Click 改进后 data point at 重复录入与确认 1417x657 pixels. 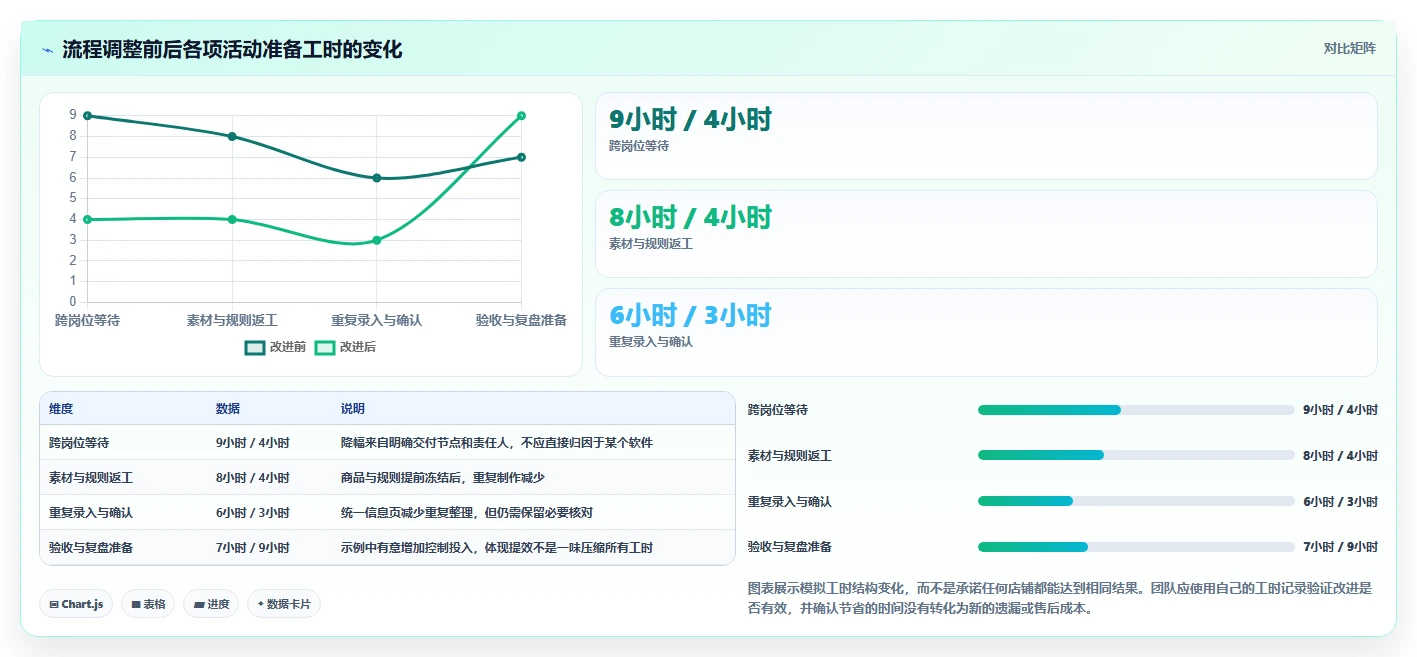click(377, 240)
